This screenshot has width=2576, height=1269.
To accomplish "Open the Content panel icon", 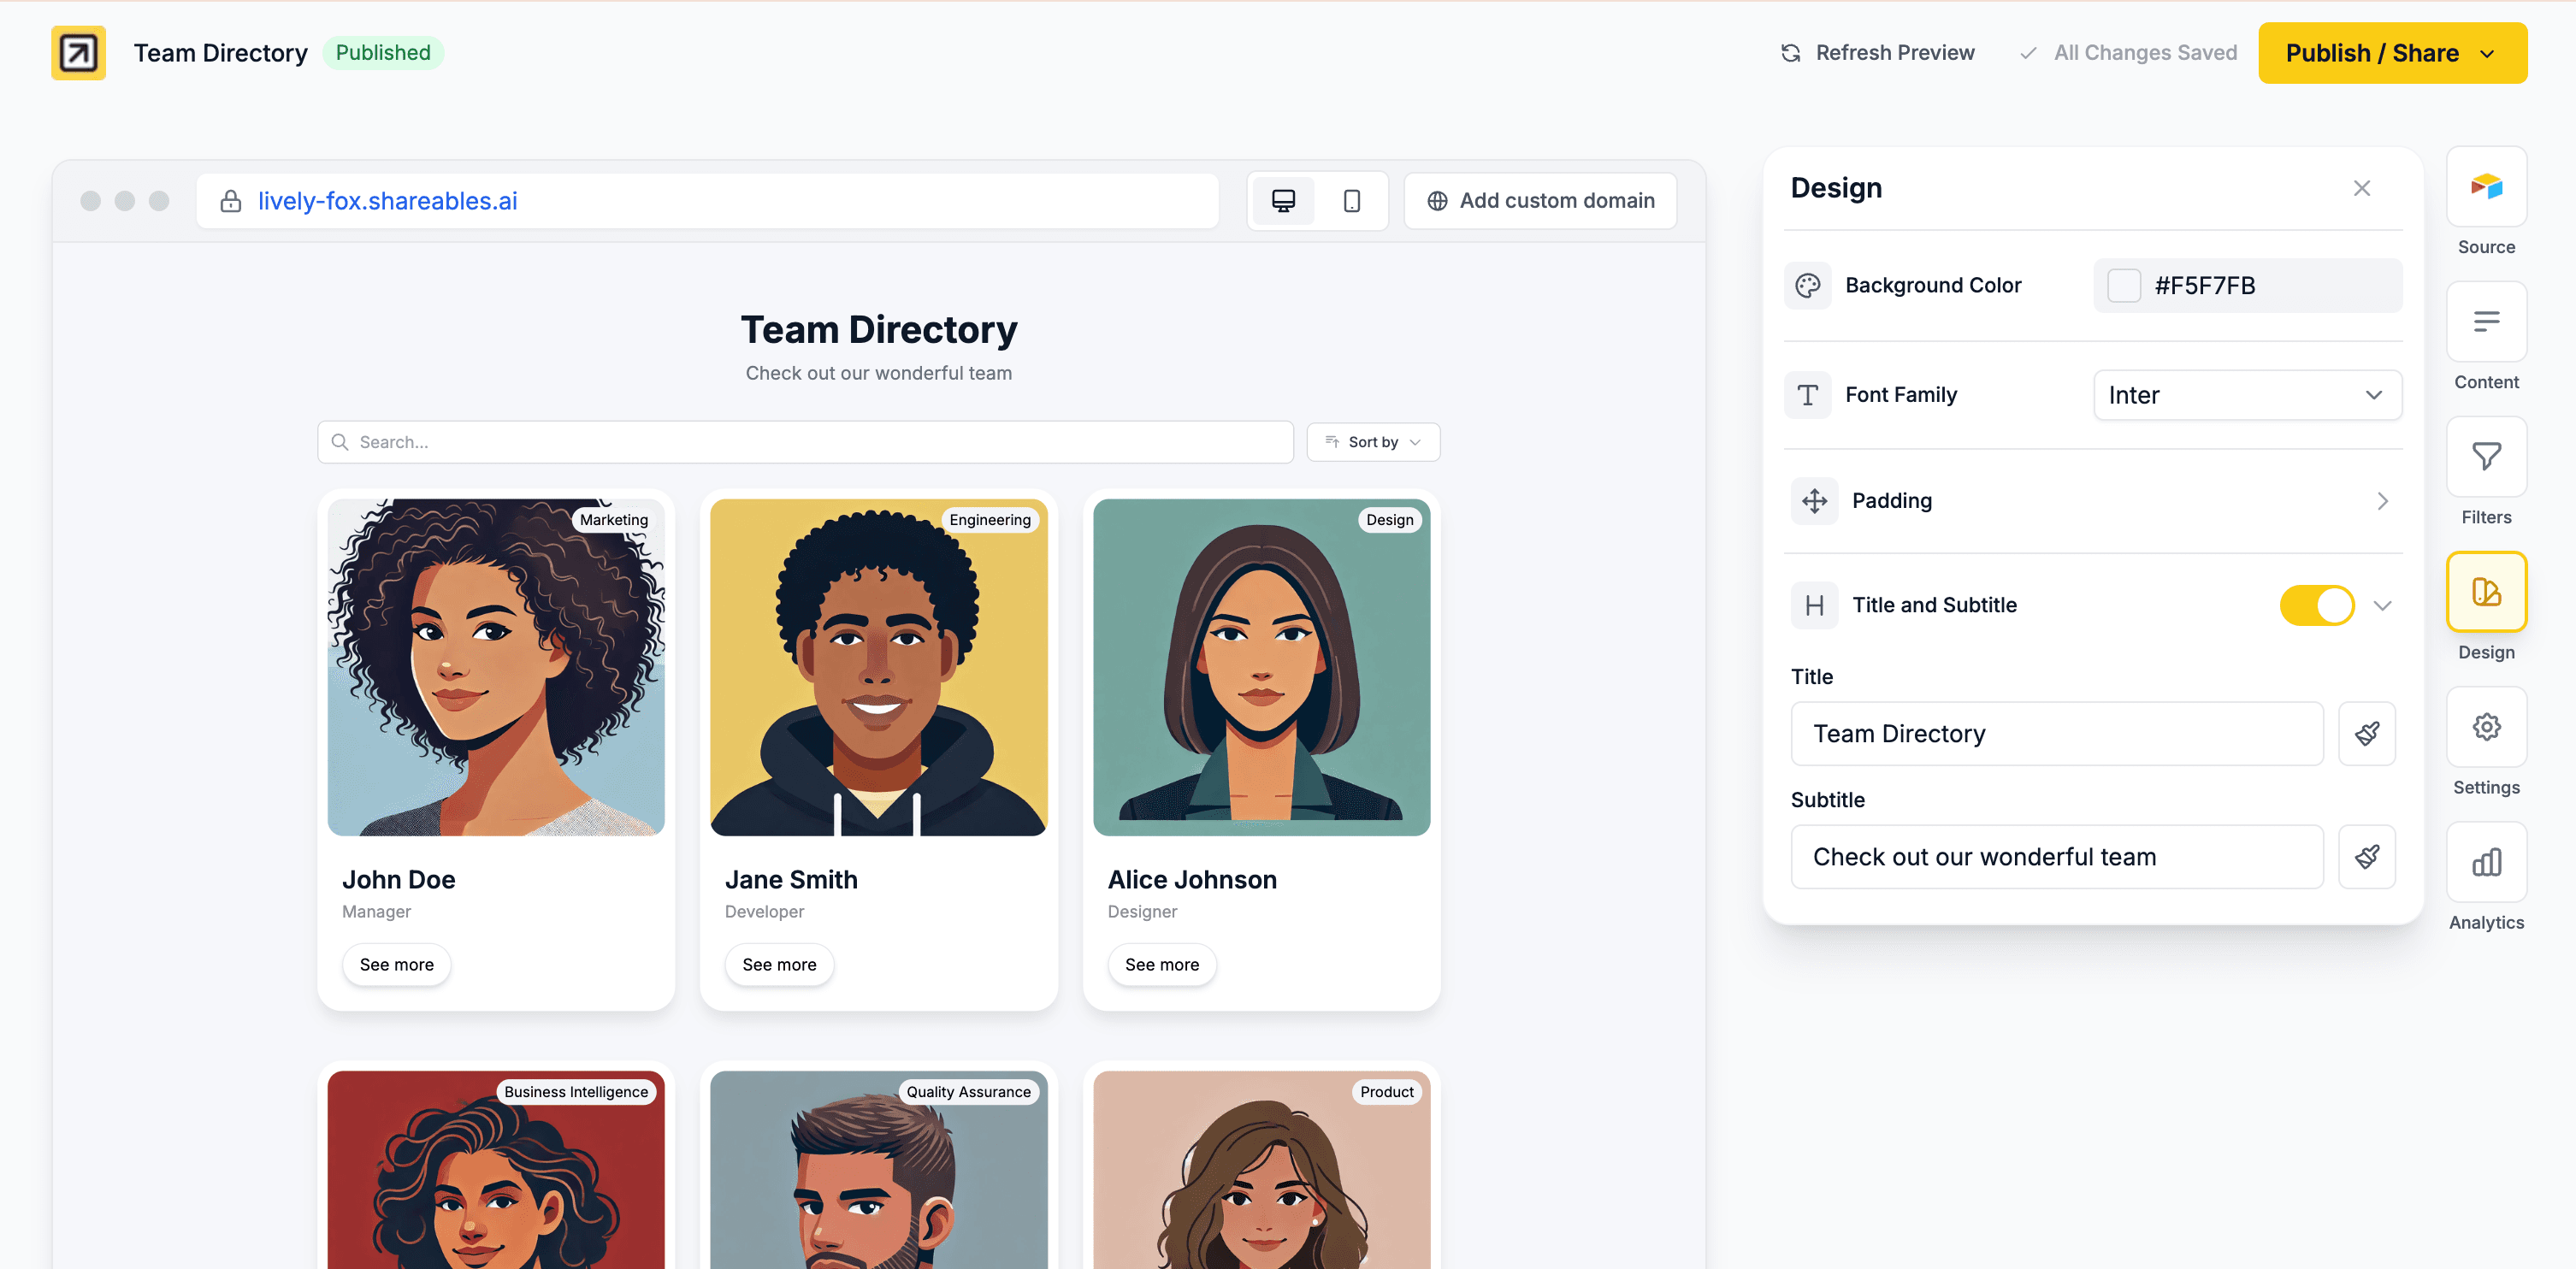I will click(2485, 322).
